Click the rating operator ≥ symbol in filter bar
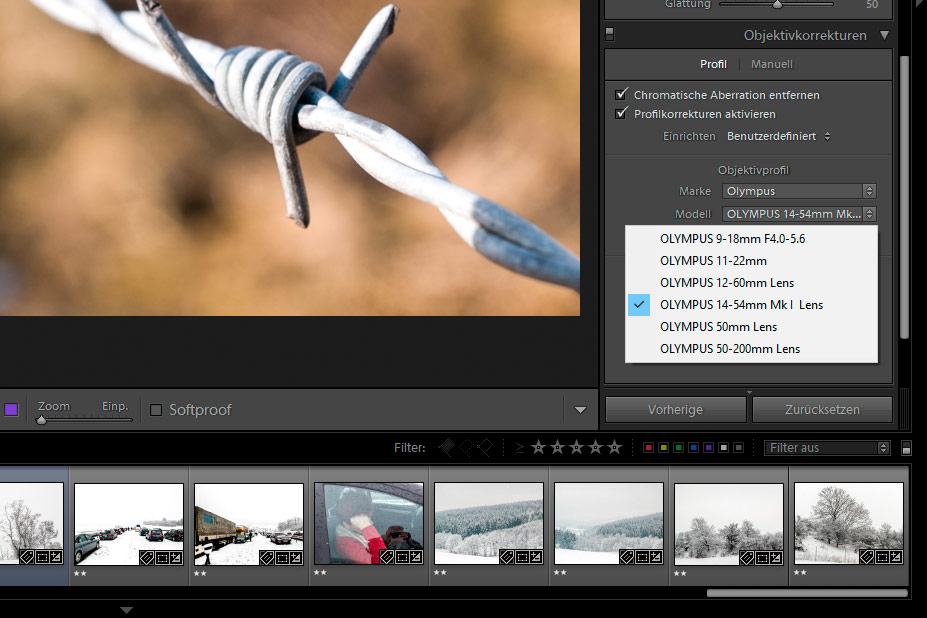 click(x=519, y=448)
